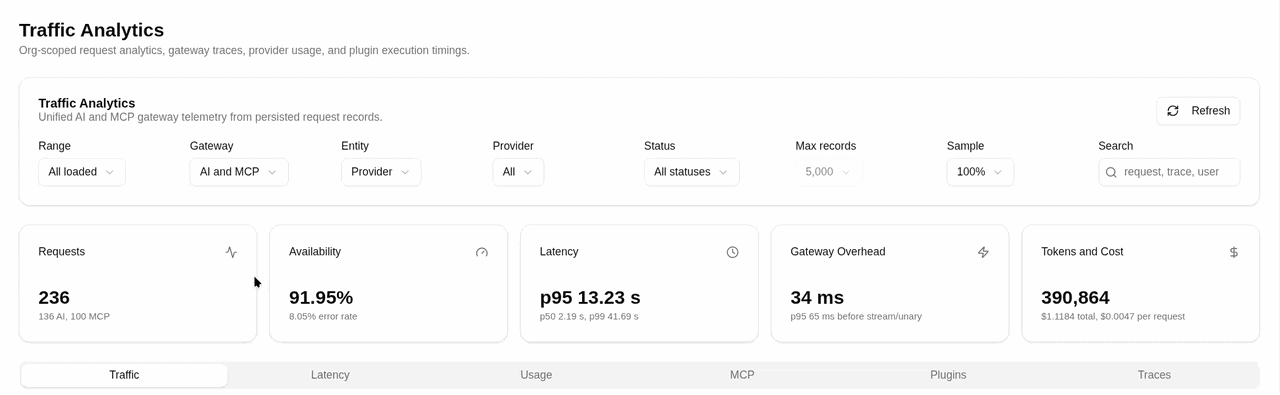Switch to the Latency tab
This screenshot has height=395, width=1280.
[330, 375]
